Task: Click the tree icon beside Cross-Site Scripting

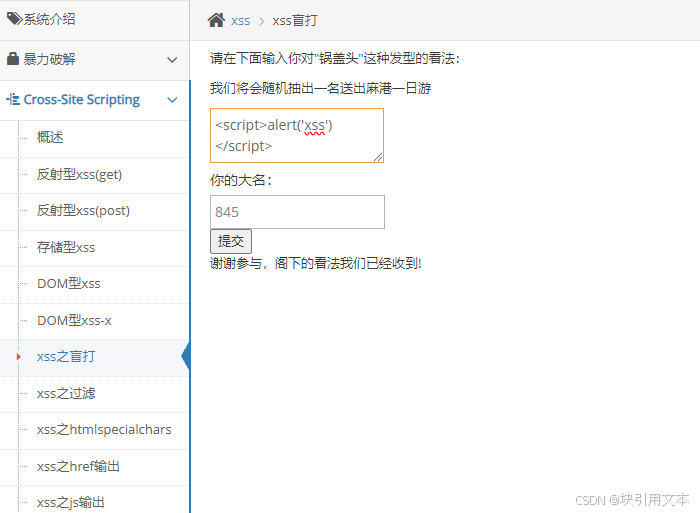Action: click(13, 100)
